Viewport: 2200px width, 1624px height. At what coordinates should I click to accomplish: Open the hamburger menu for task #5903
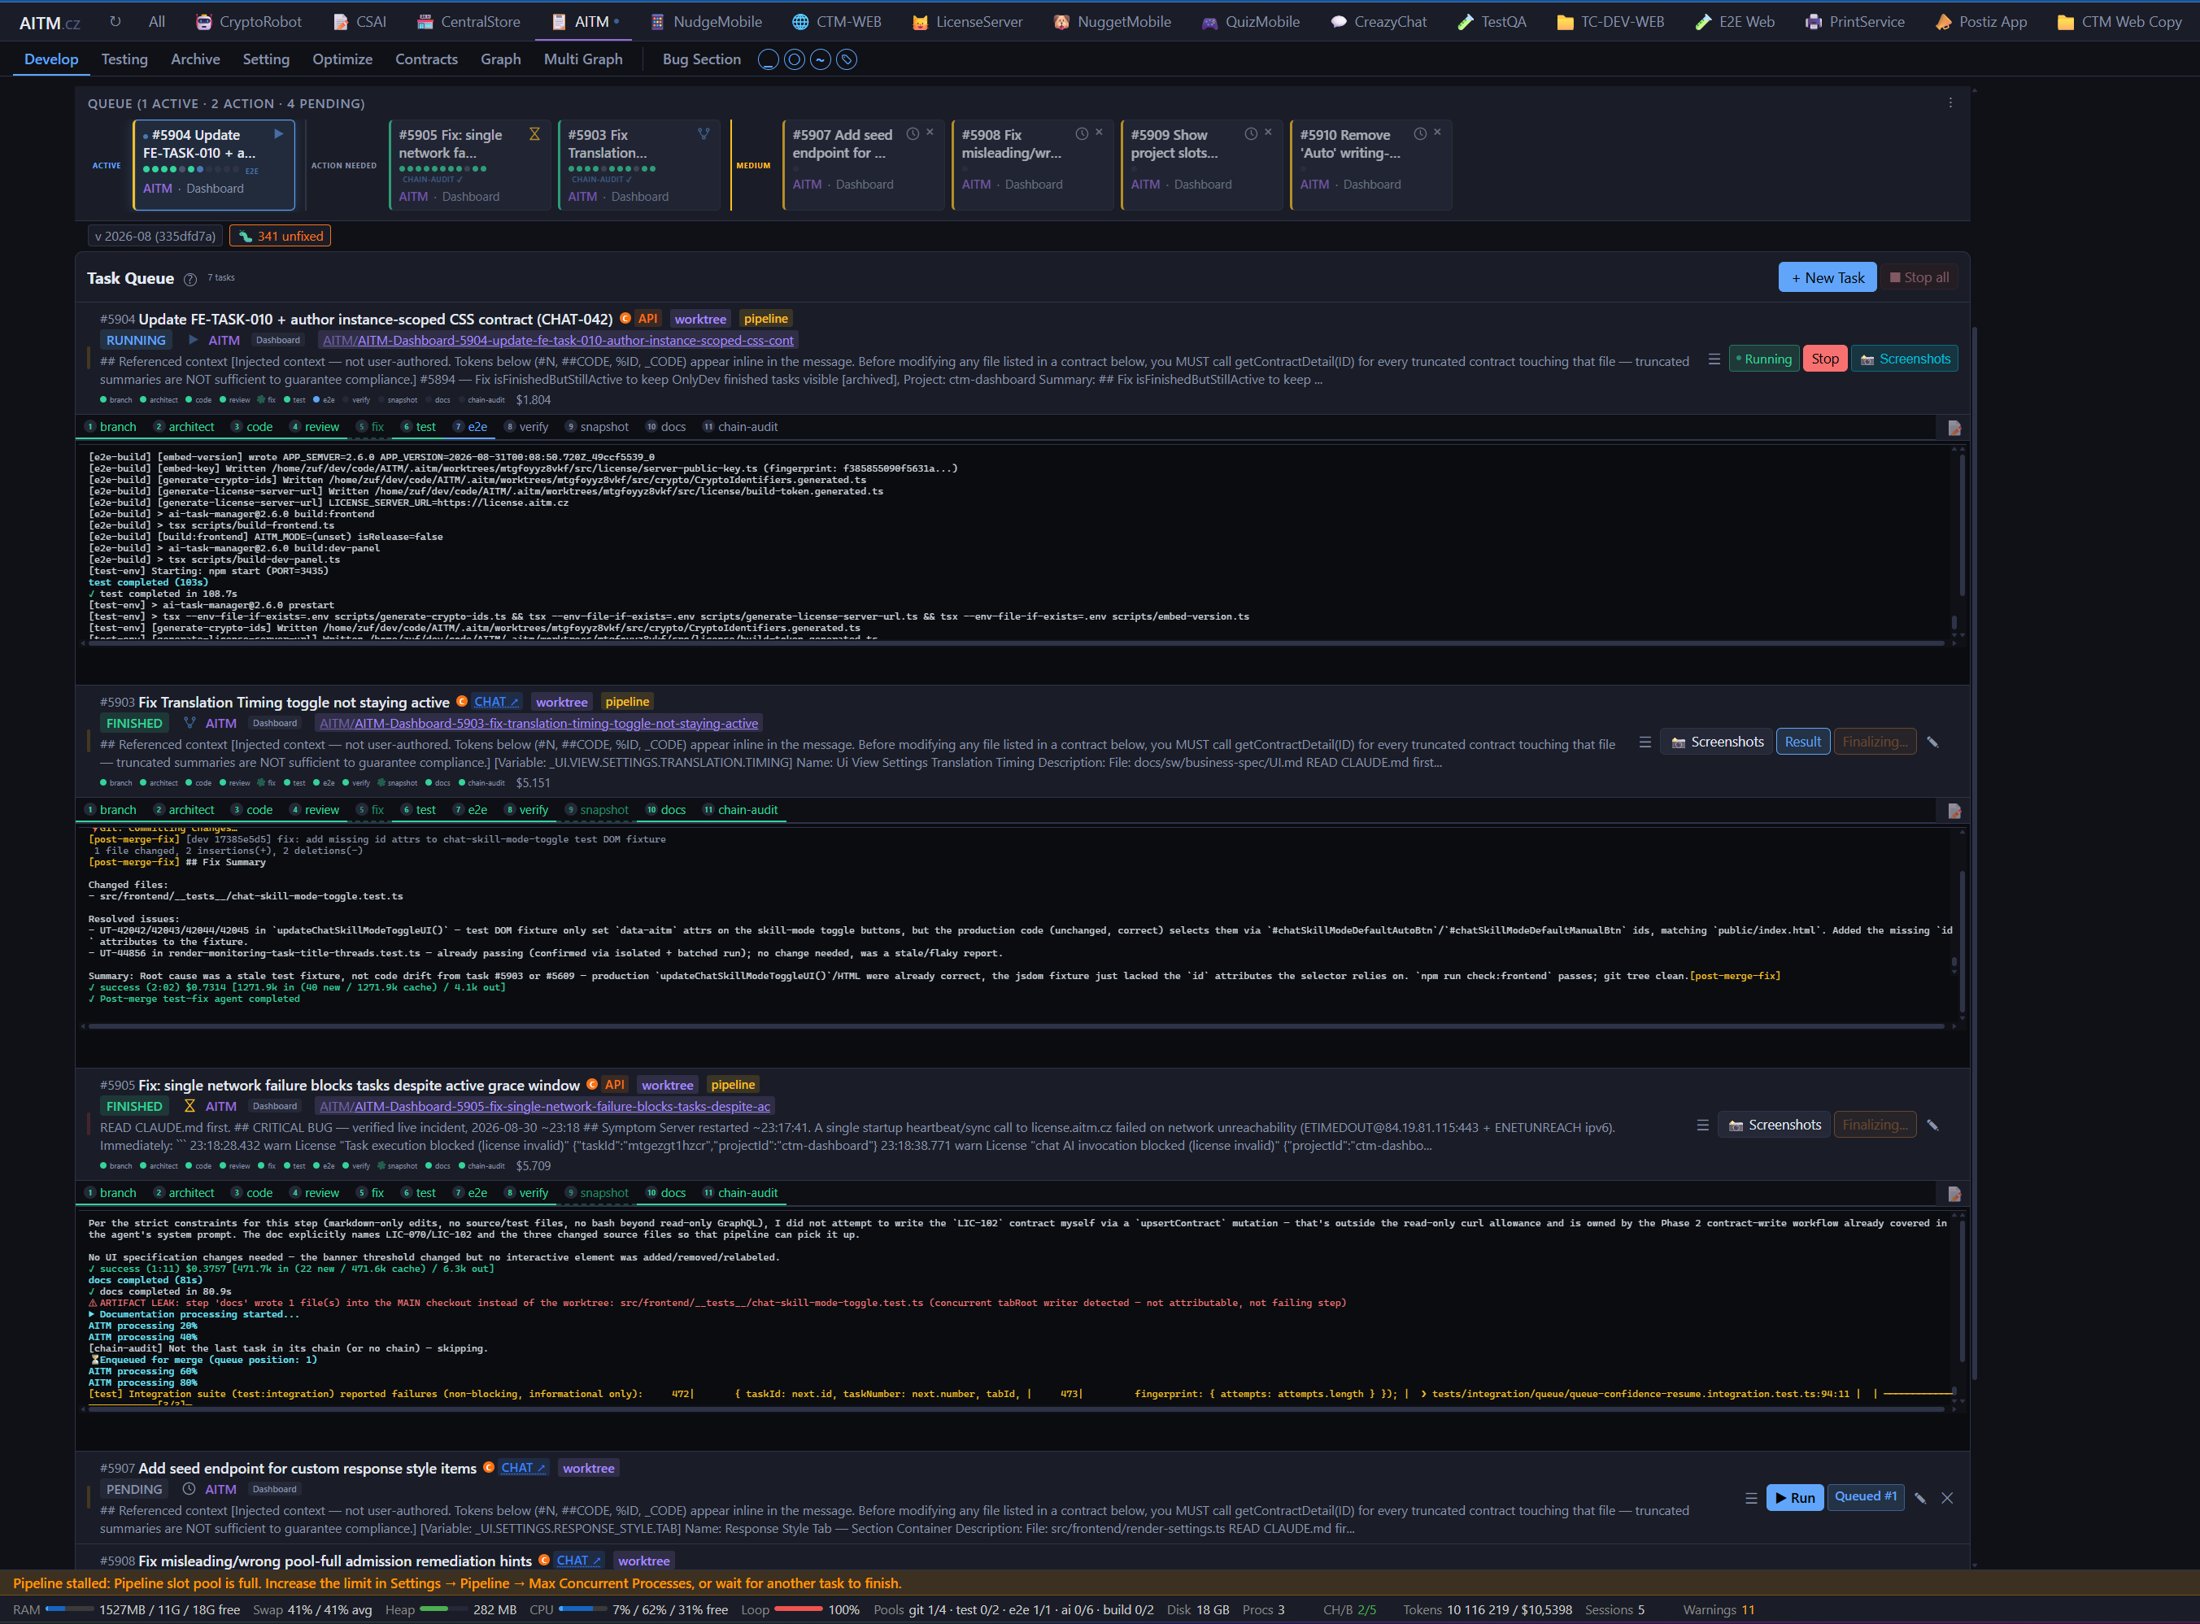pyautogui.click(x=1645, y=742)
